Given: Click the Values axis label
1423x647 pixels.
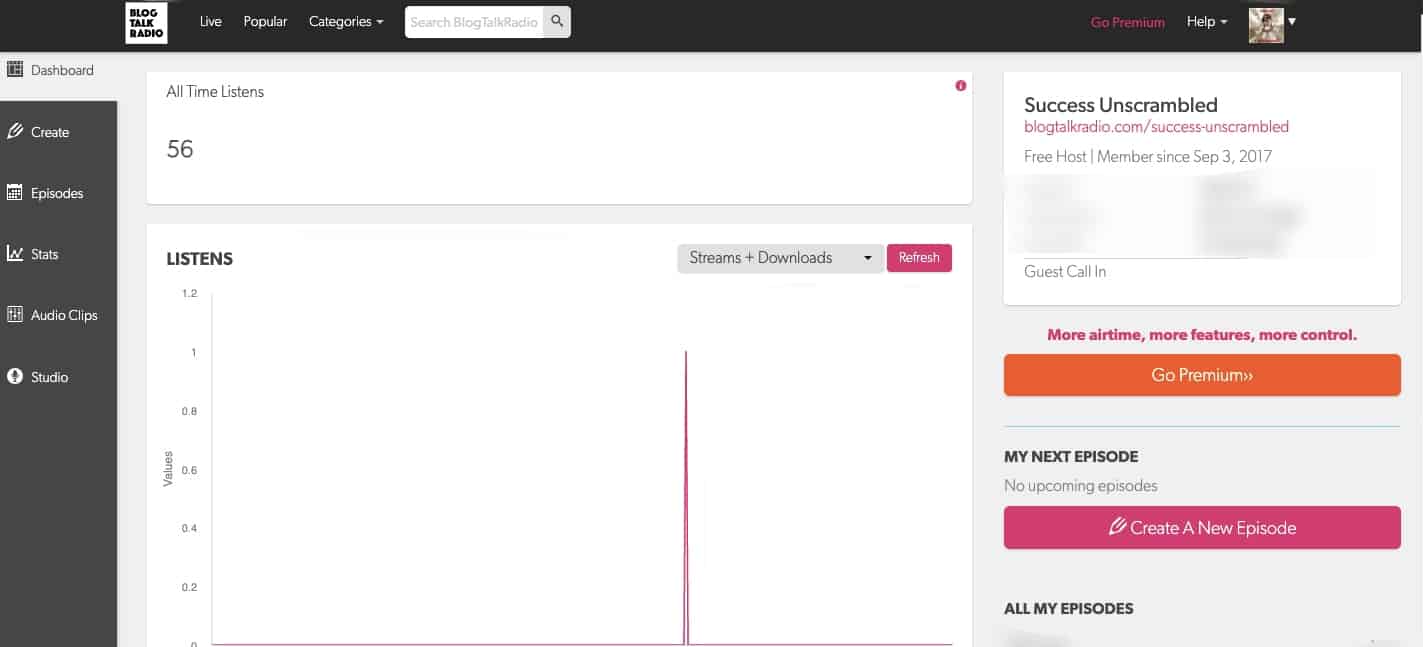Looking at the screenshot, I should [168, 469].
